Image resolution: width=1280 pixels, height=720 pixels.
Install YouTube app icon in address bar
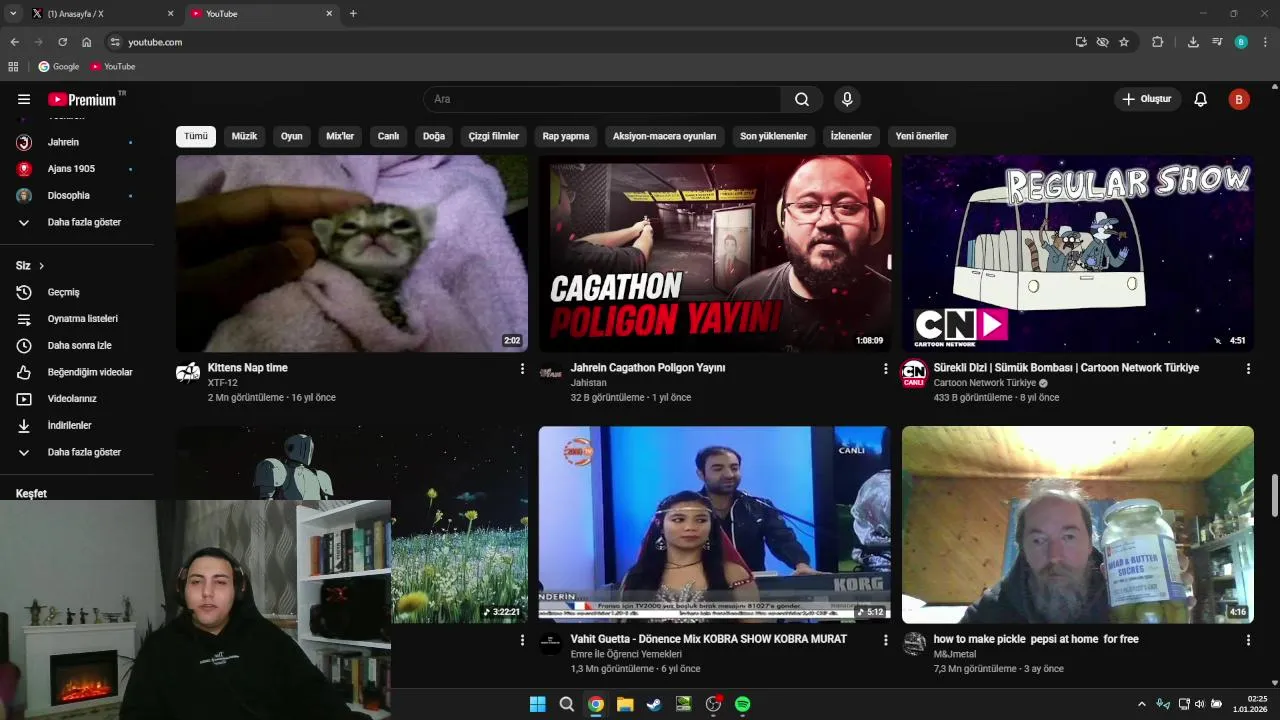(1081, 42)
